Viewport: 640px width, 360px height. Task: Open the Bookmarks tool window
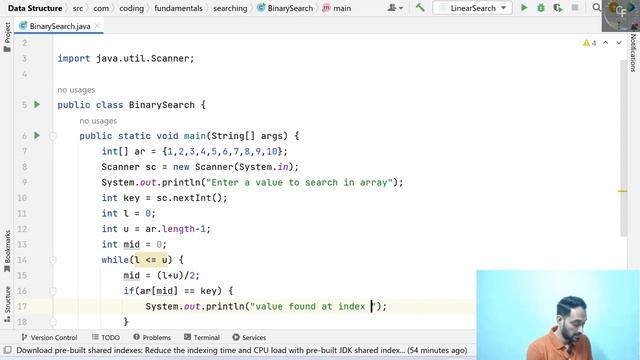(7, 251)
